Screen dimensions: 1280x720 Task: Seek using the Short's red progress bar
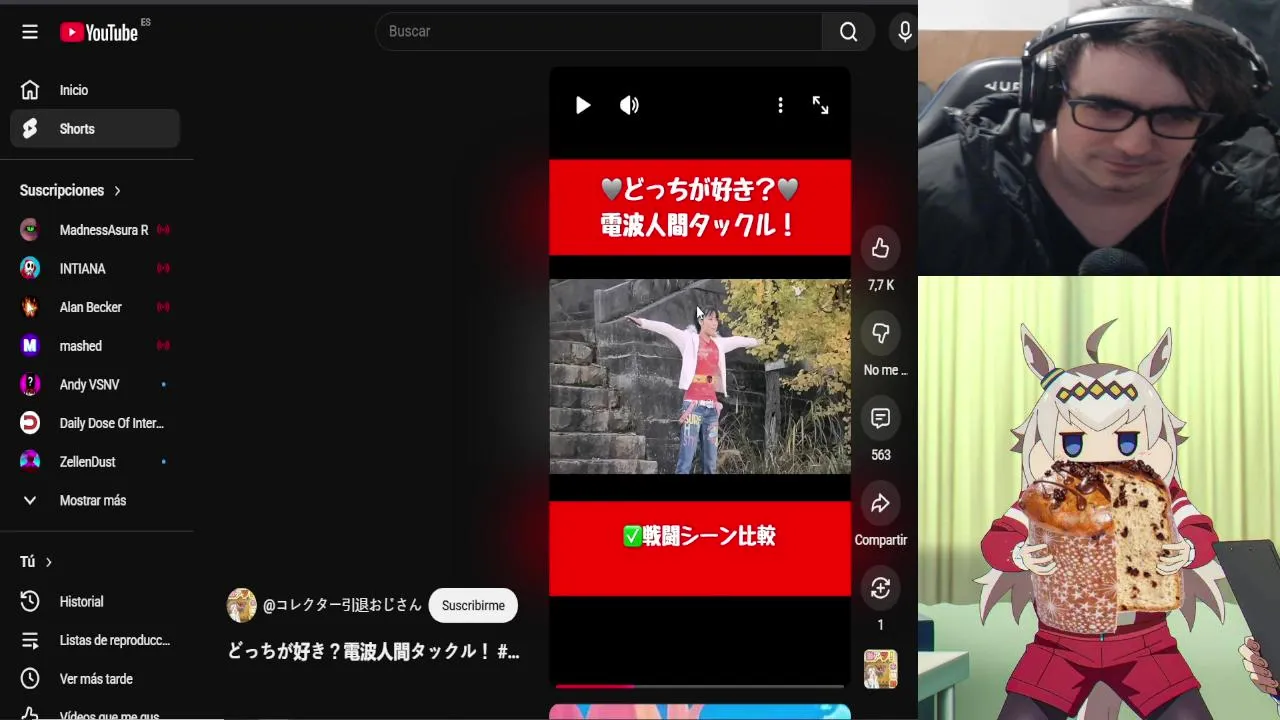[700, 686]
